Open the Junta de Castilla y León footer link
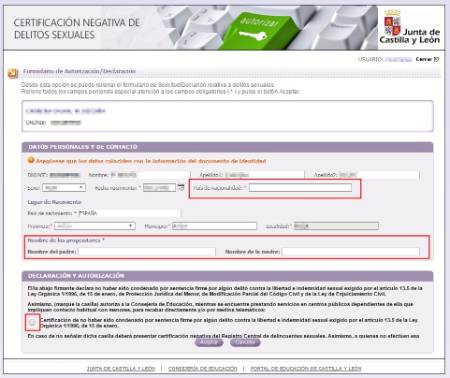The image size is (450, 378). coord(121,369)
